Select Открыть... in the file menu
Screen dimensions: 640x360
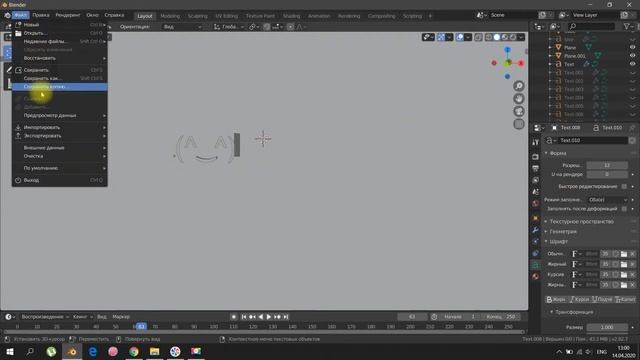60,33
